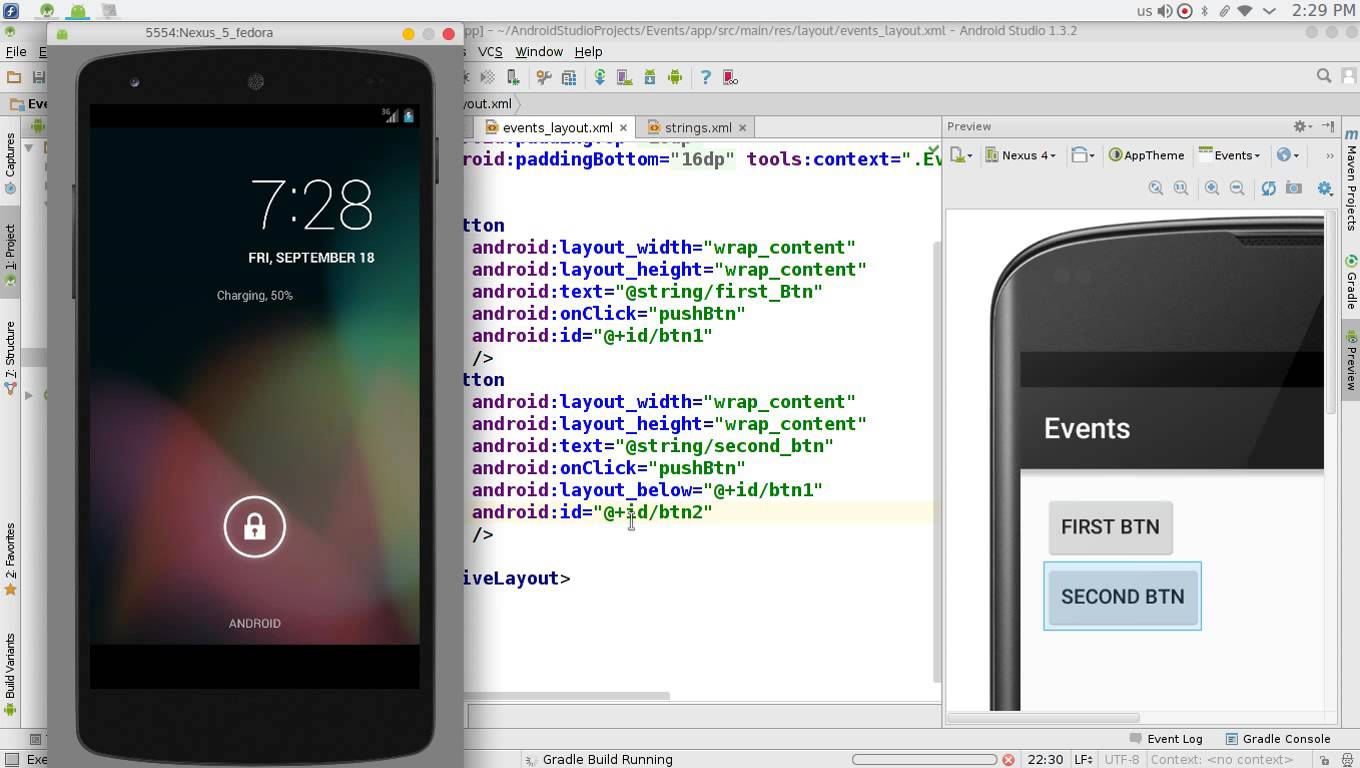The height and width of the screenshot is (768, 1360).
Task: Click the Preview screenshot camera icon
Action: [1294, 188]
